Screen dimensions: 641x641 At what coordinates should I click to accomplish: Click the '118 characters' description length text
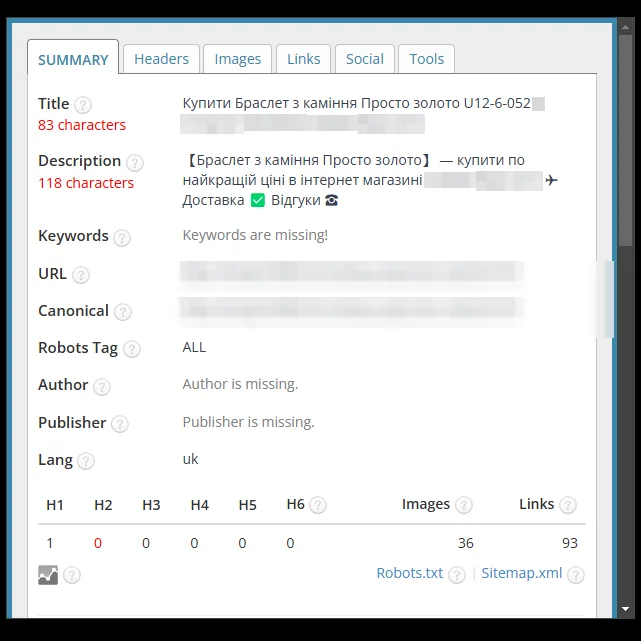tap(86, 183)
